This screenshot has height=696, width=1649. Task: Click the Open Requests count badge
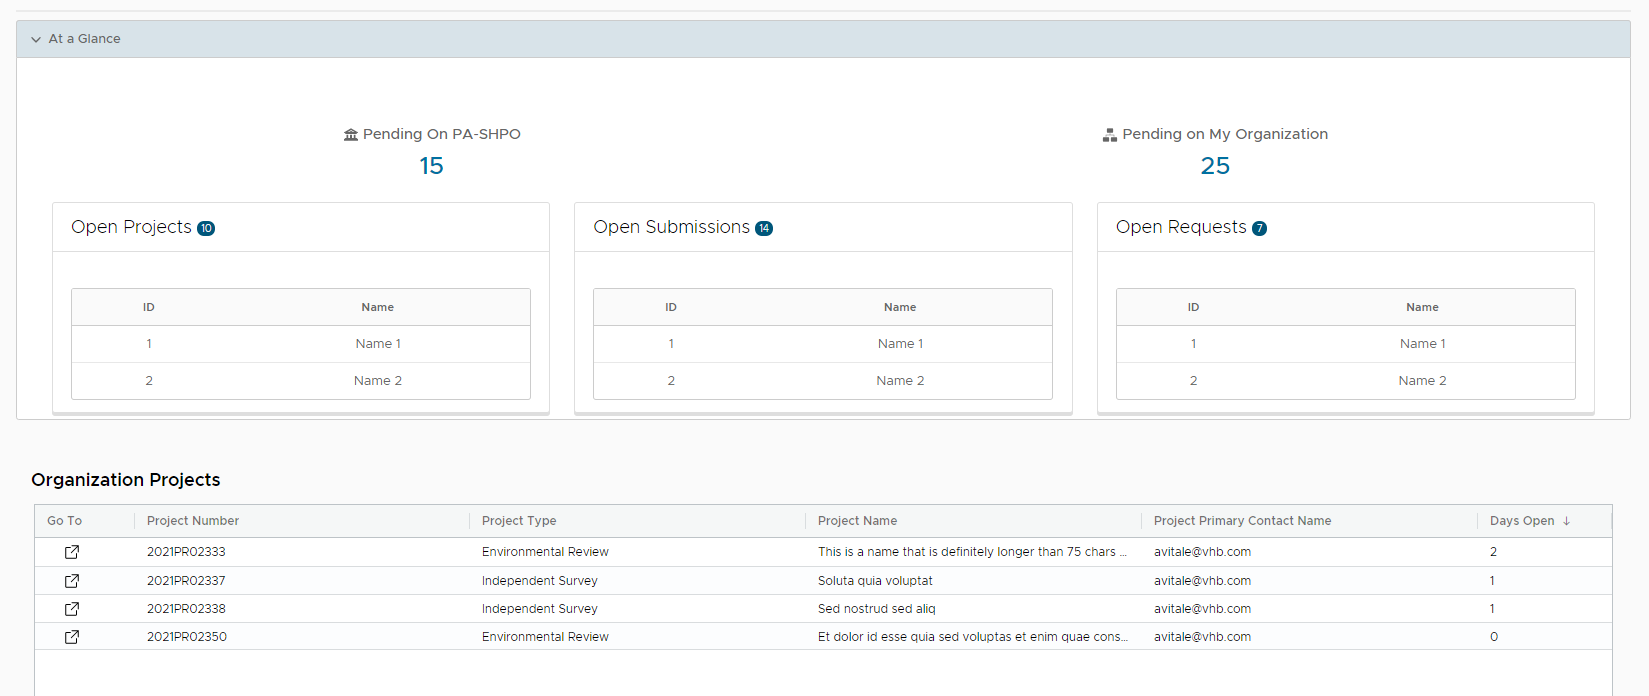1259,228
